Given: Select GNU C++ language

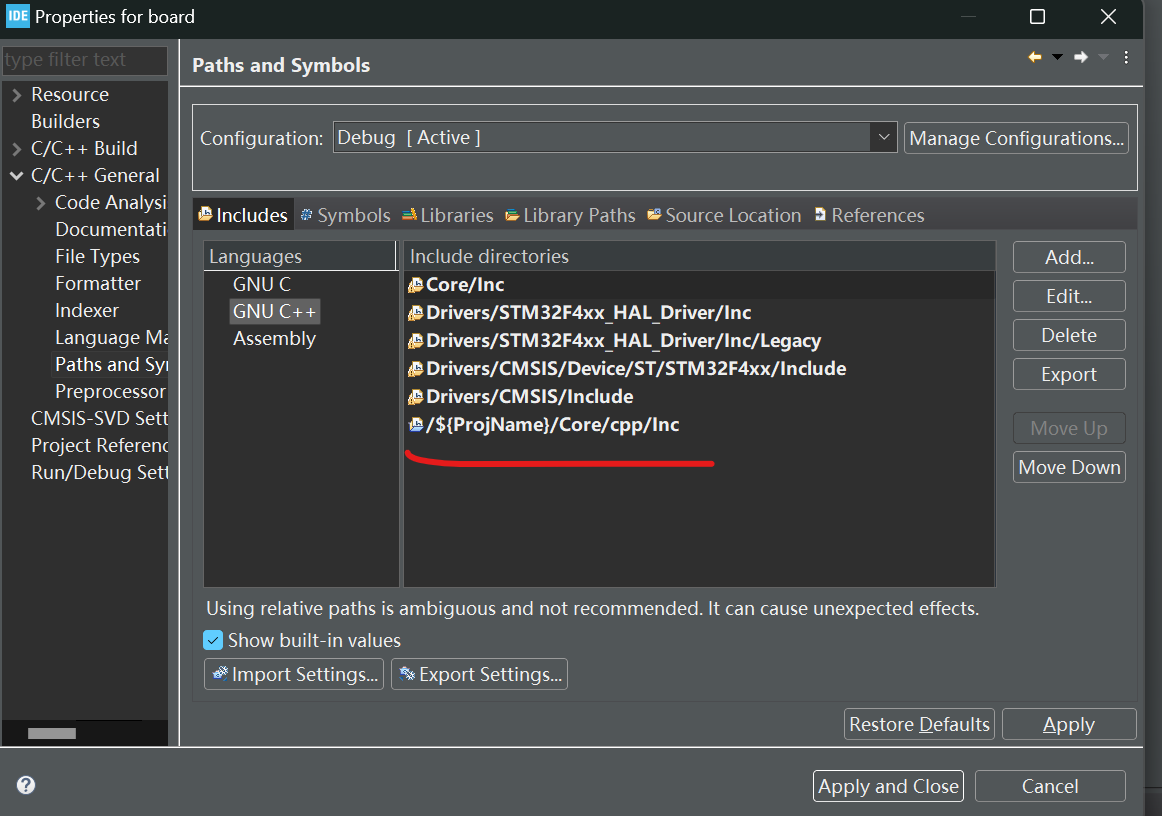Looking at the screenshot, I should point(275,311).
